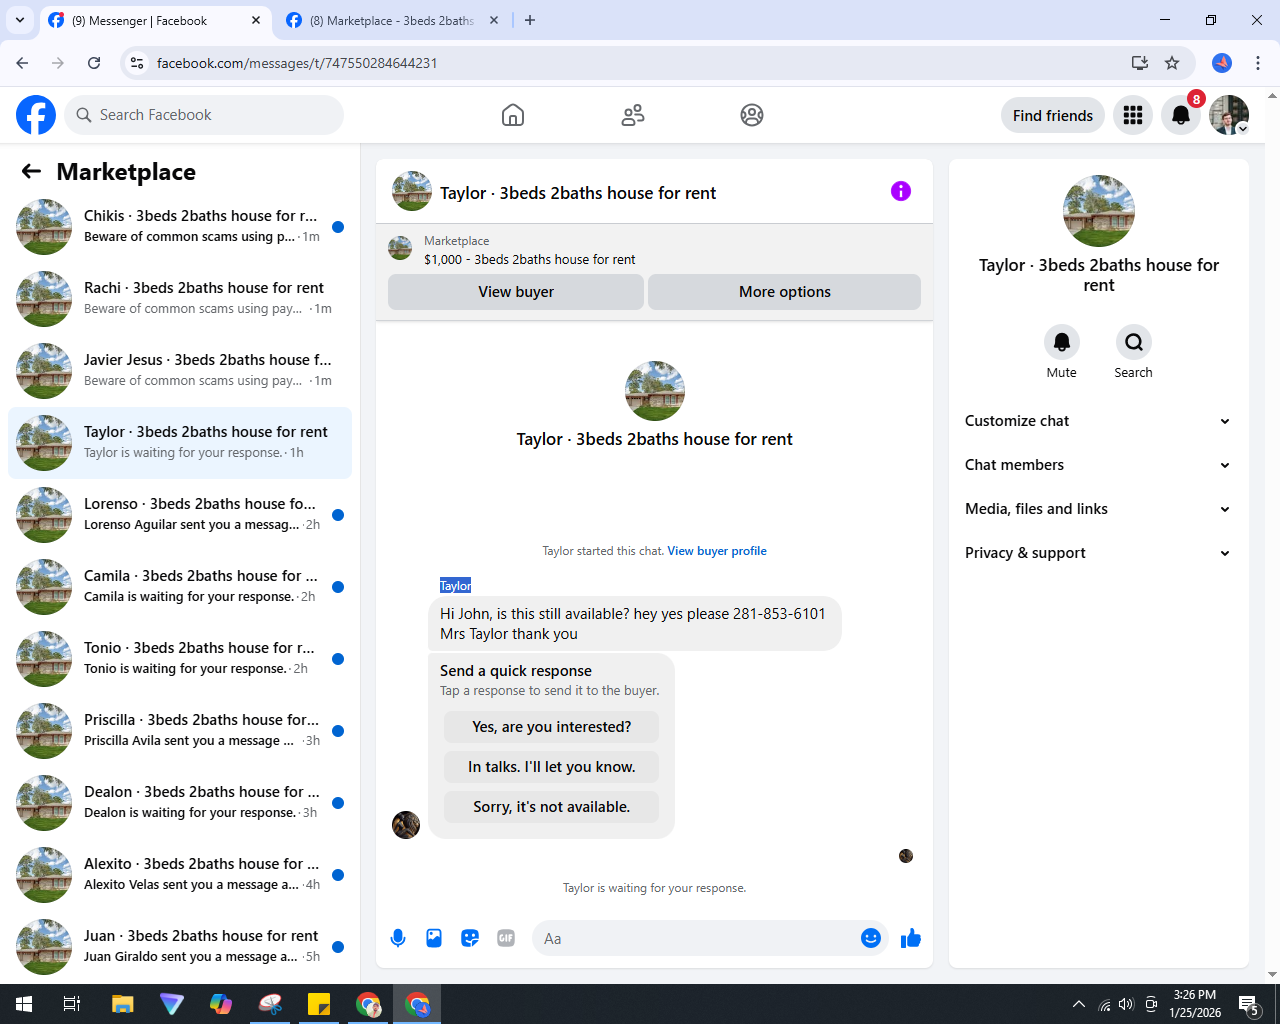Click the taskbar clock showing 3:26 PM
The width and height of the screenshot is (1280, 1024).
coord(1195,1004)
